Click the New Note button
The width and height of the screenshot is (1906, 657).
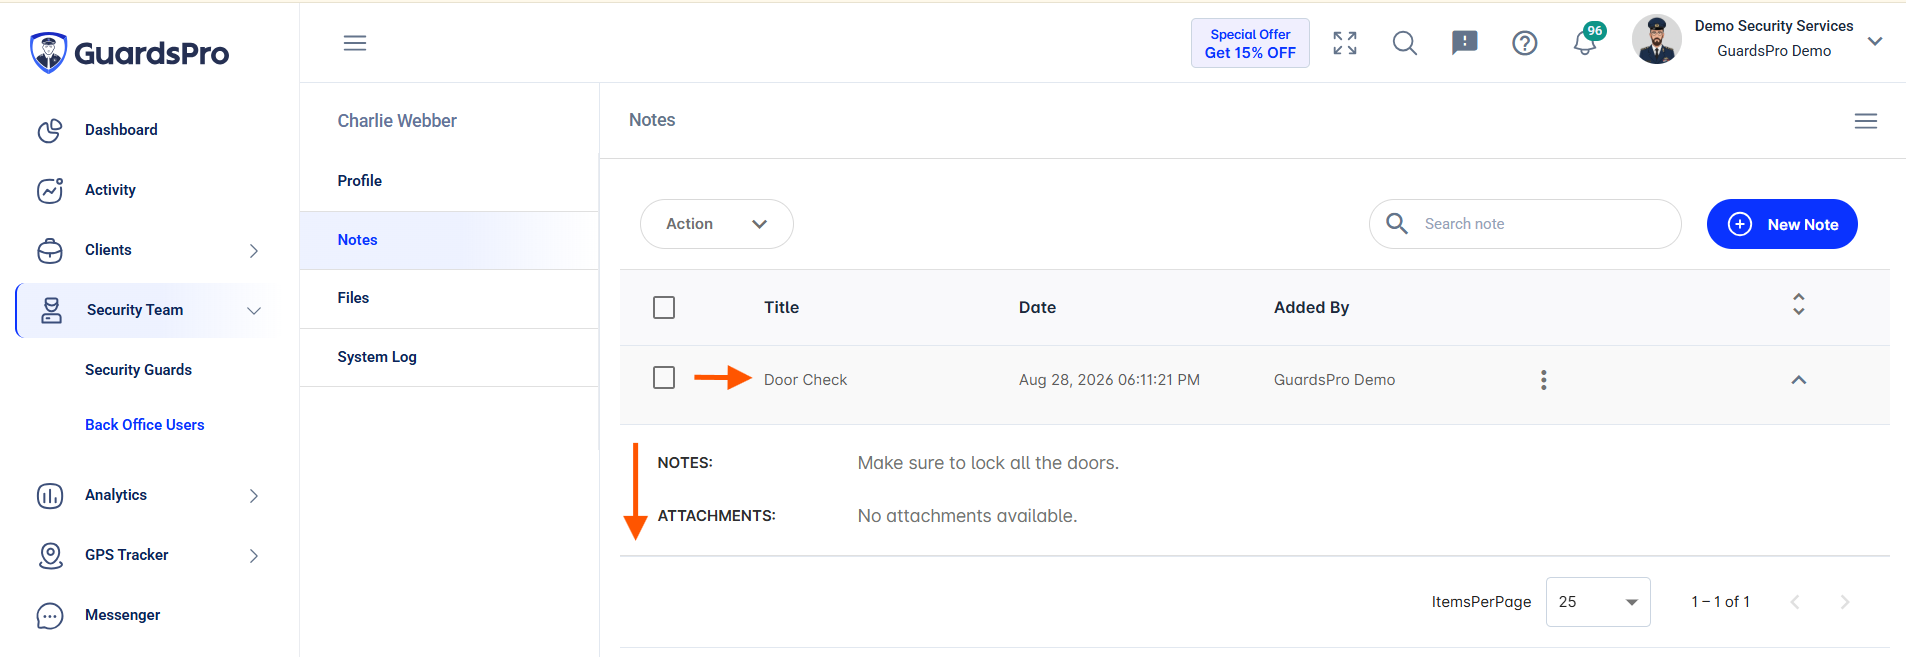tap(1782, 224)
